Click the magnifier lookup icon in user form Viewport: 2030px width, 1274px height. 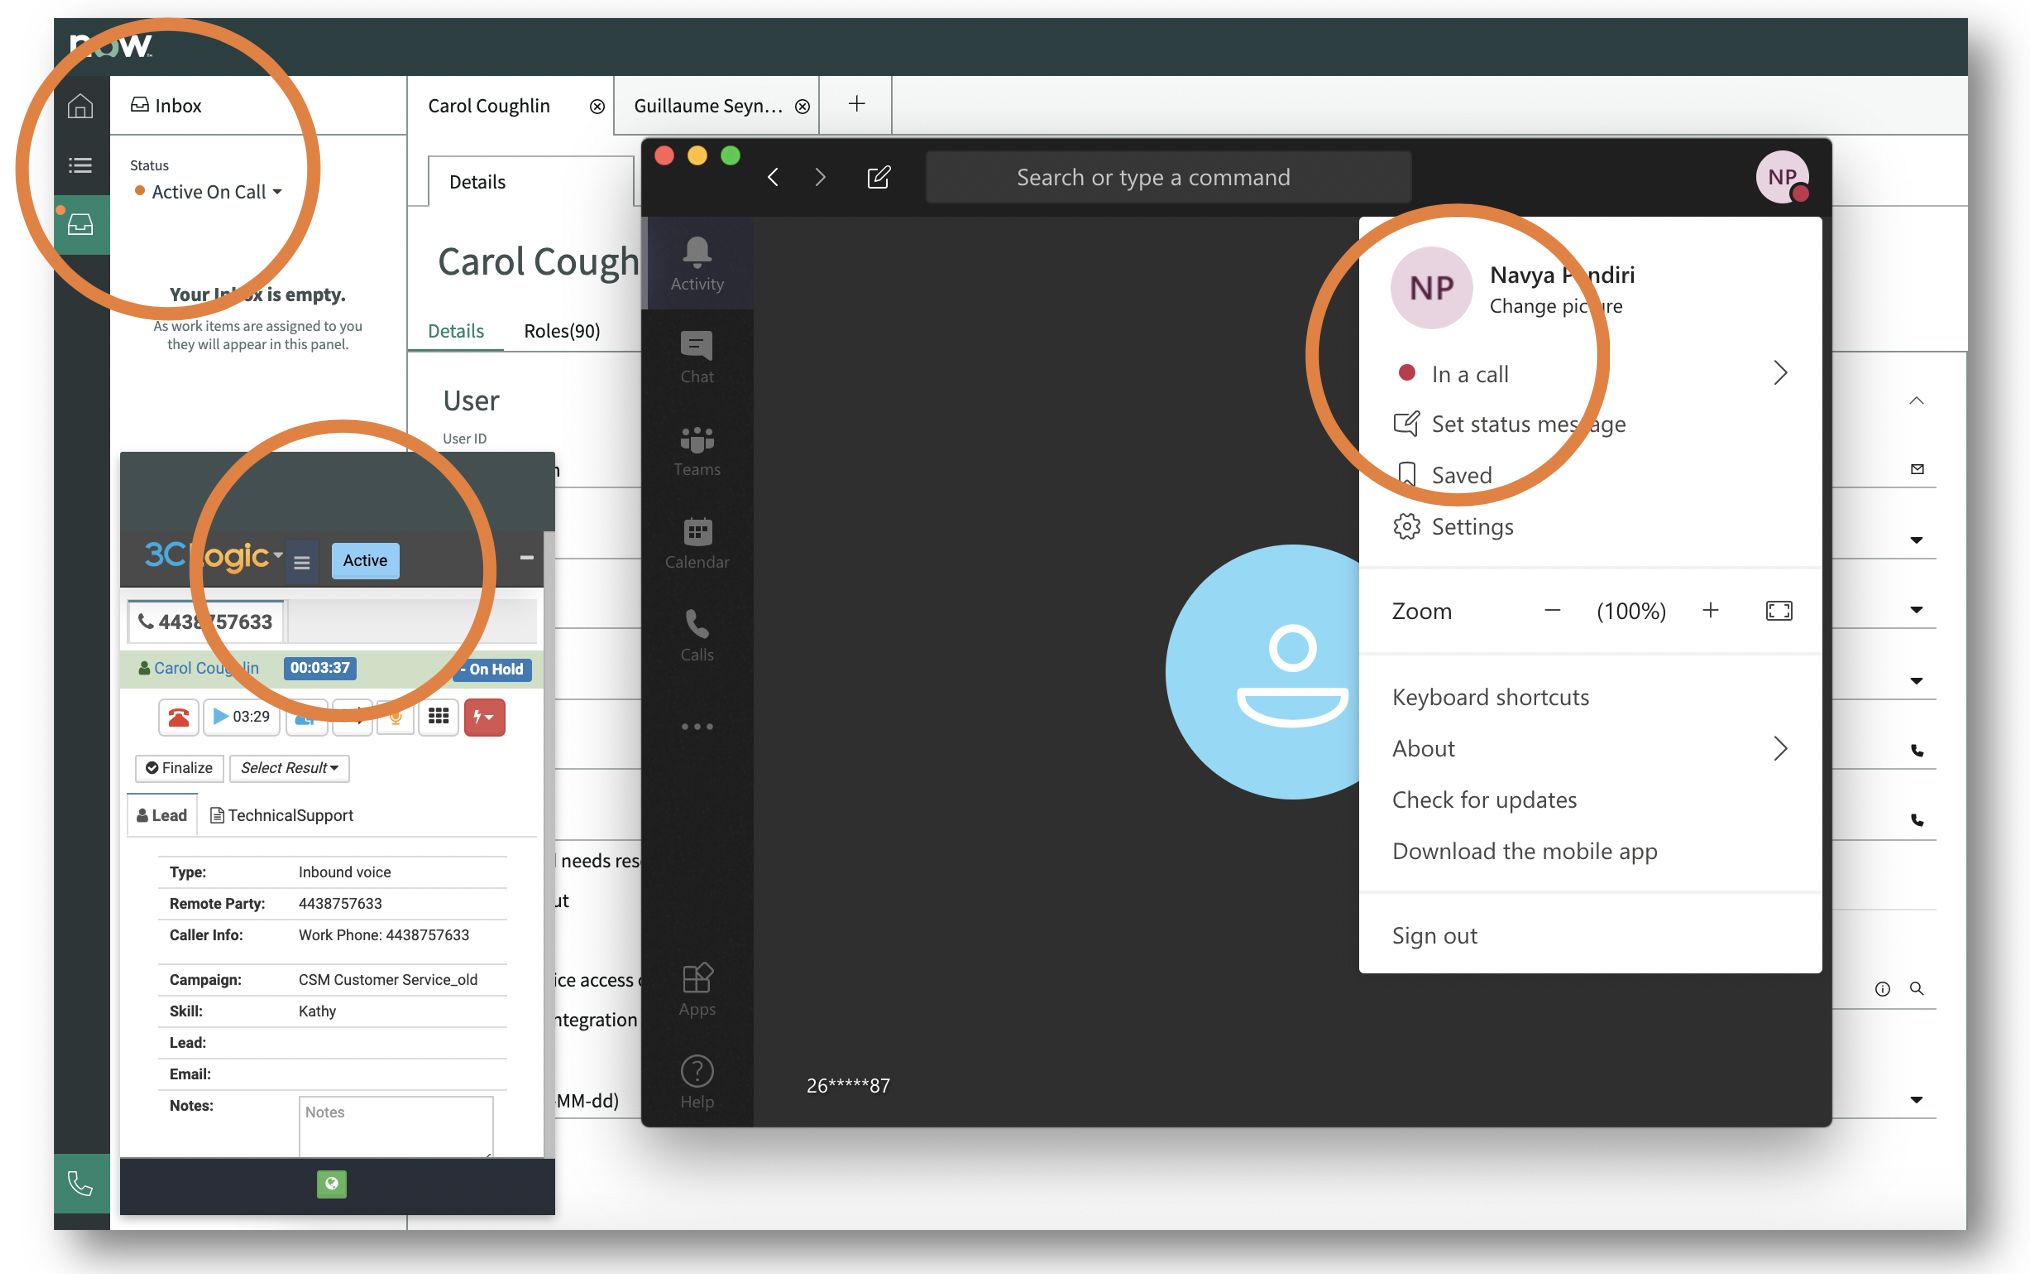[x=1917, y=989]
